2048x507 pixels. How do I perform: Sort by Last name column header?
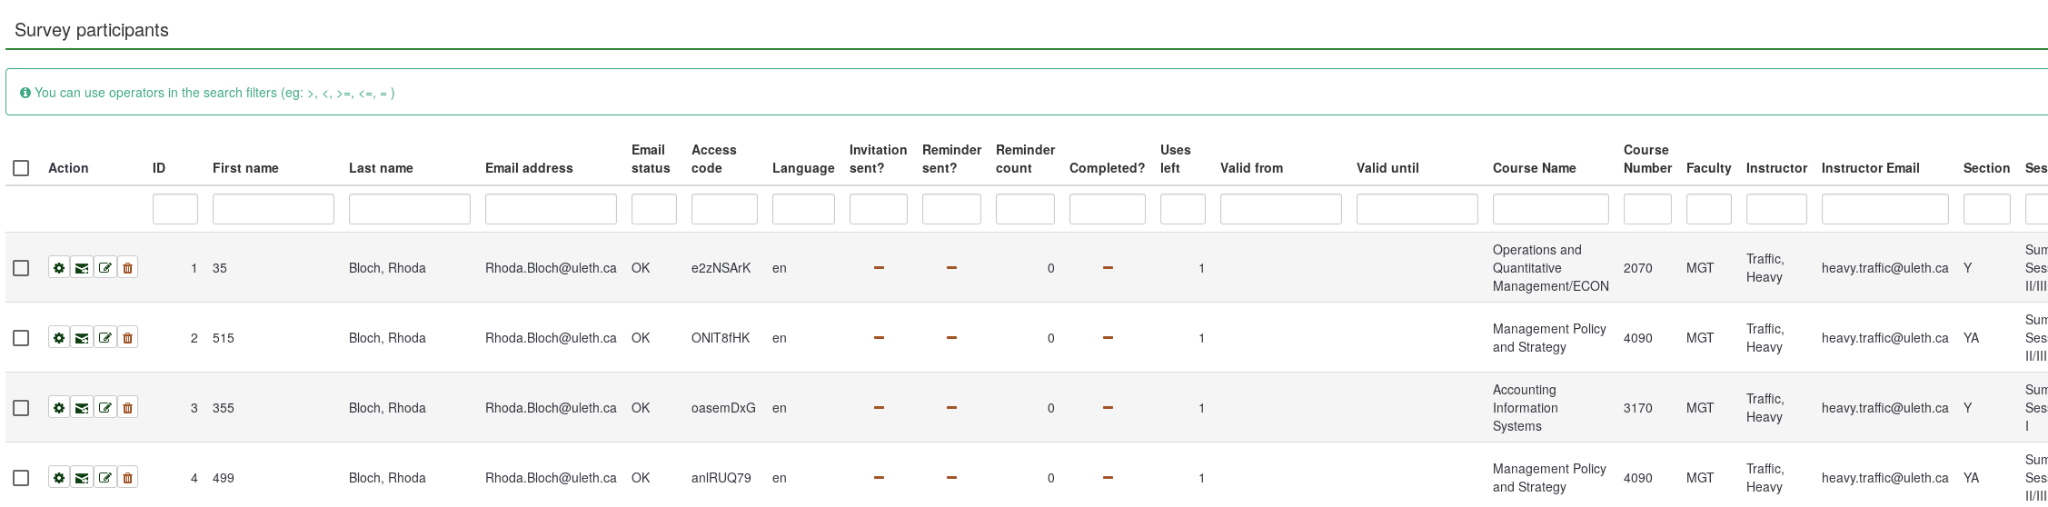381,168
